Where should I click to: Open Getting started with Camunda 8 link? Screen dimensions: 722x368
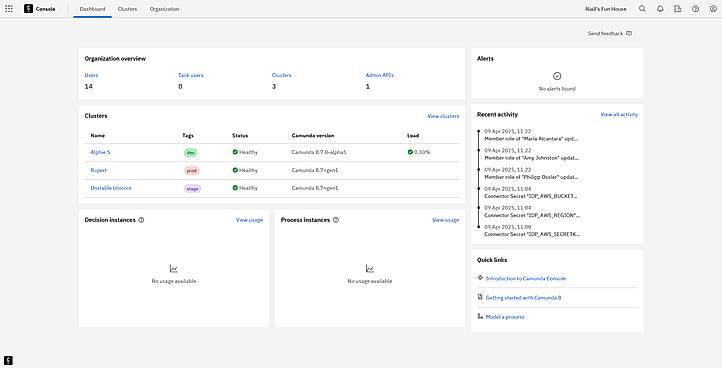click(523, 298)
